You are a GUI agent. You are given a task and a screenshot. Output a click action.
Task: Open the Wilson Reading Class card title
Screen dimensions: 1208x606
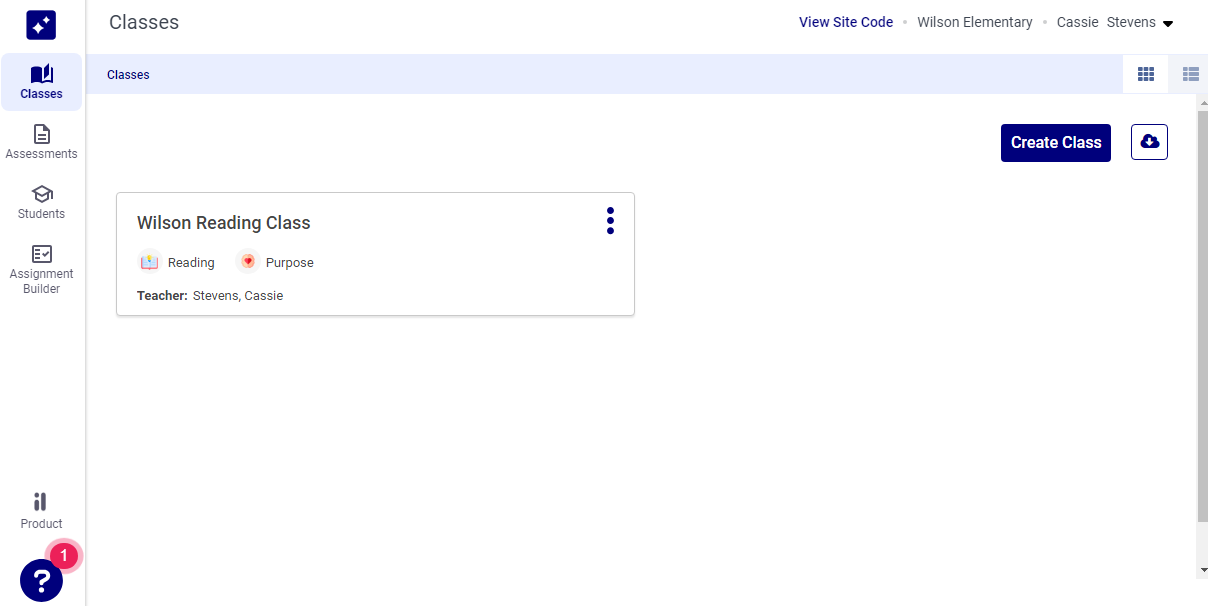point(223,223)
